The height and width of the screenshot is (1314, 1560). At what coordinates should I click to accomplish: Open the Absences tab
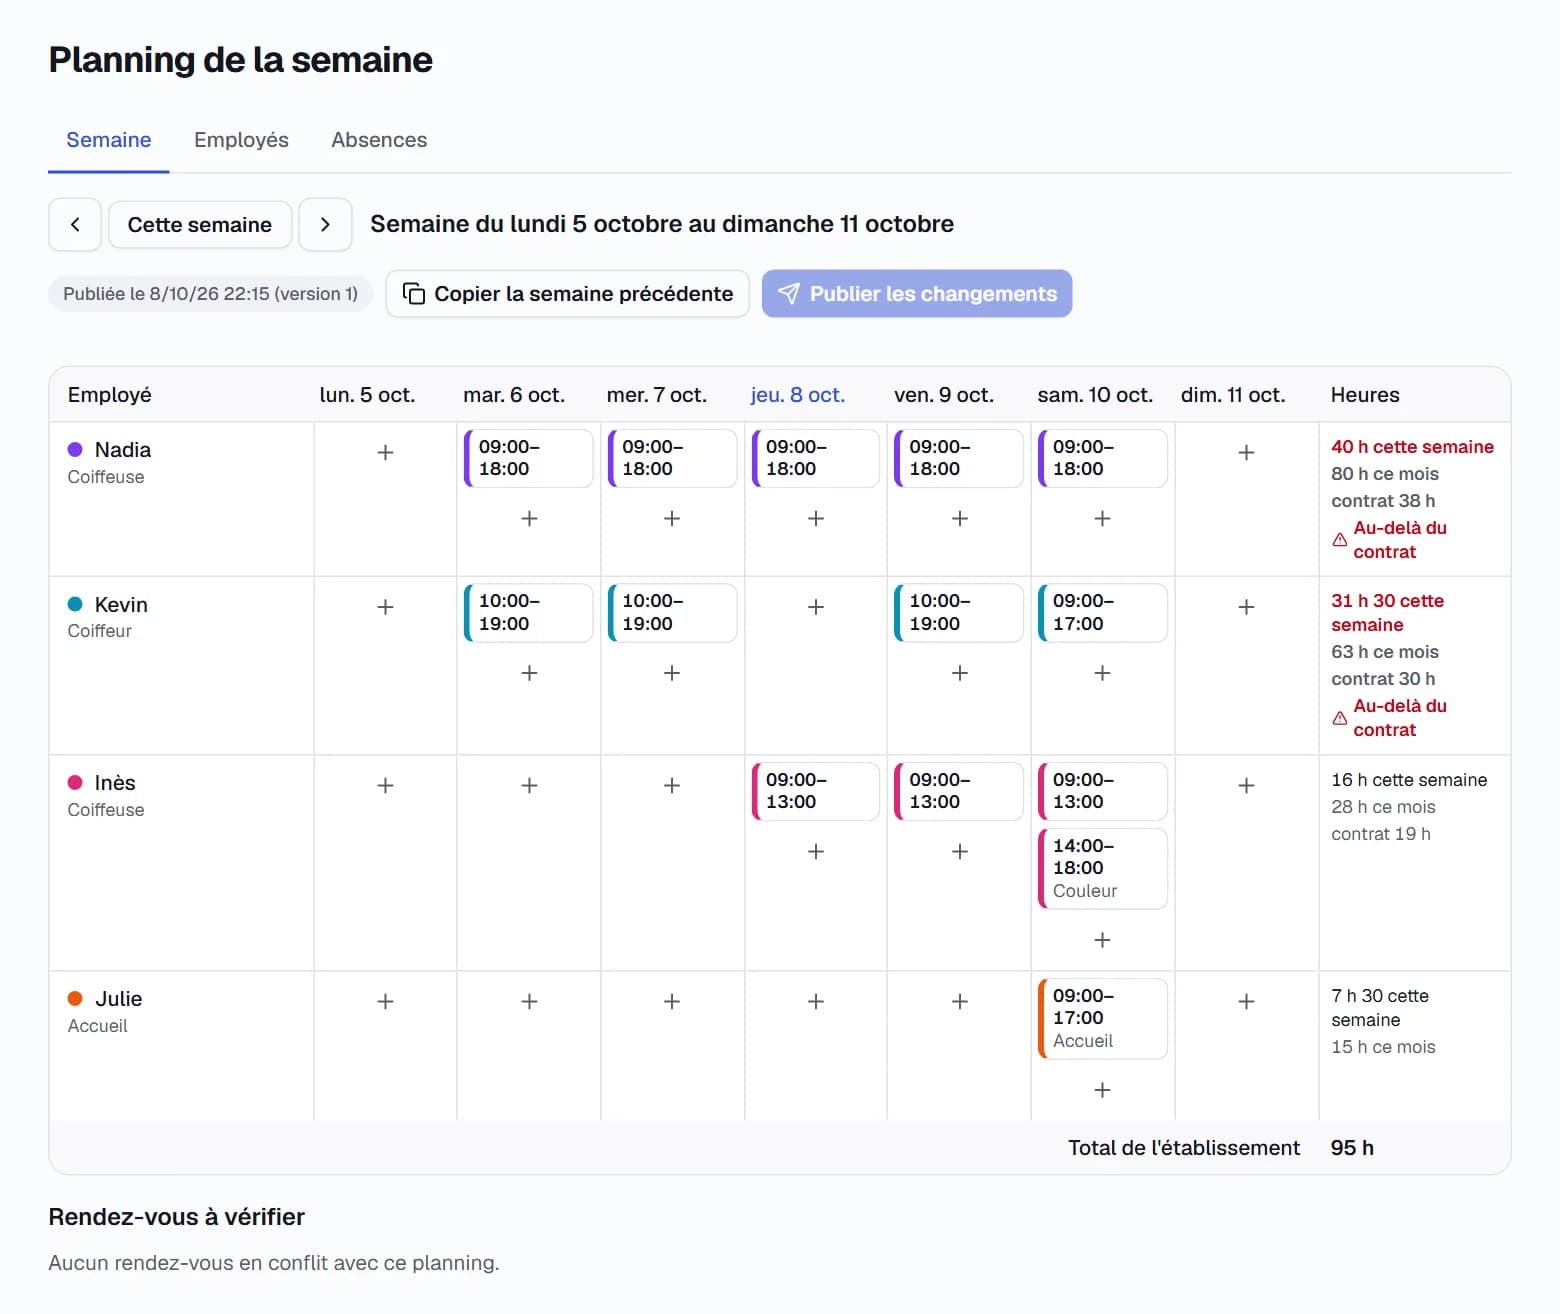(x=379, y=140)
